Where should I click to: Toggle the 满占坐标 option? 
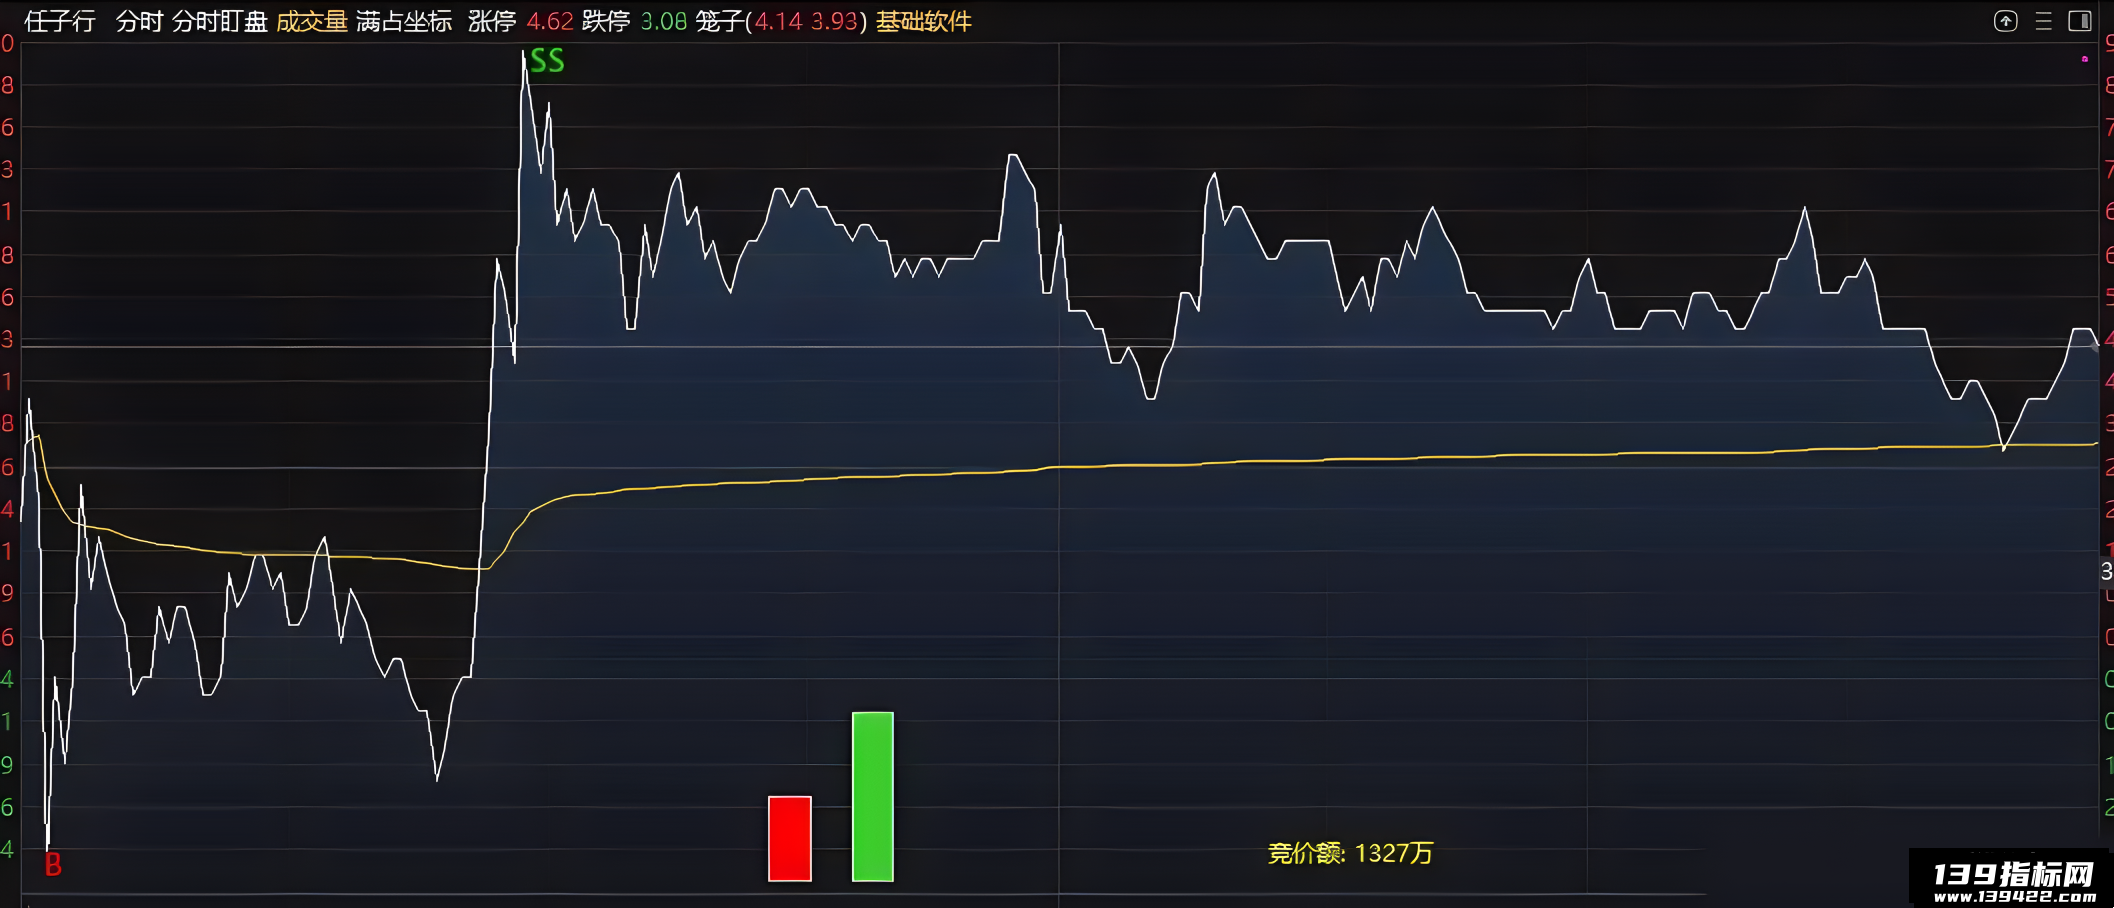[404, 21]
